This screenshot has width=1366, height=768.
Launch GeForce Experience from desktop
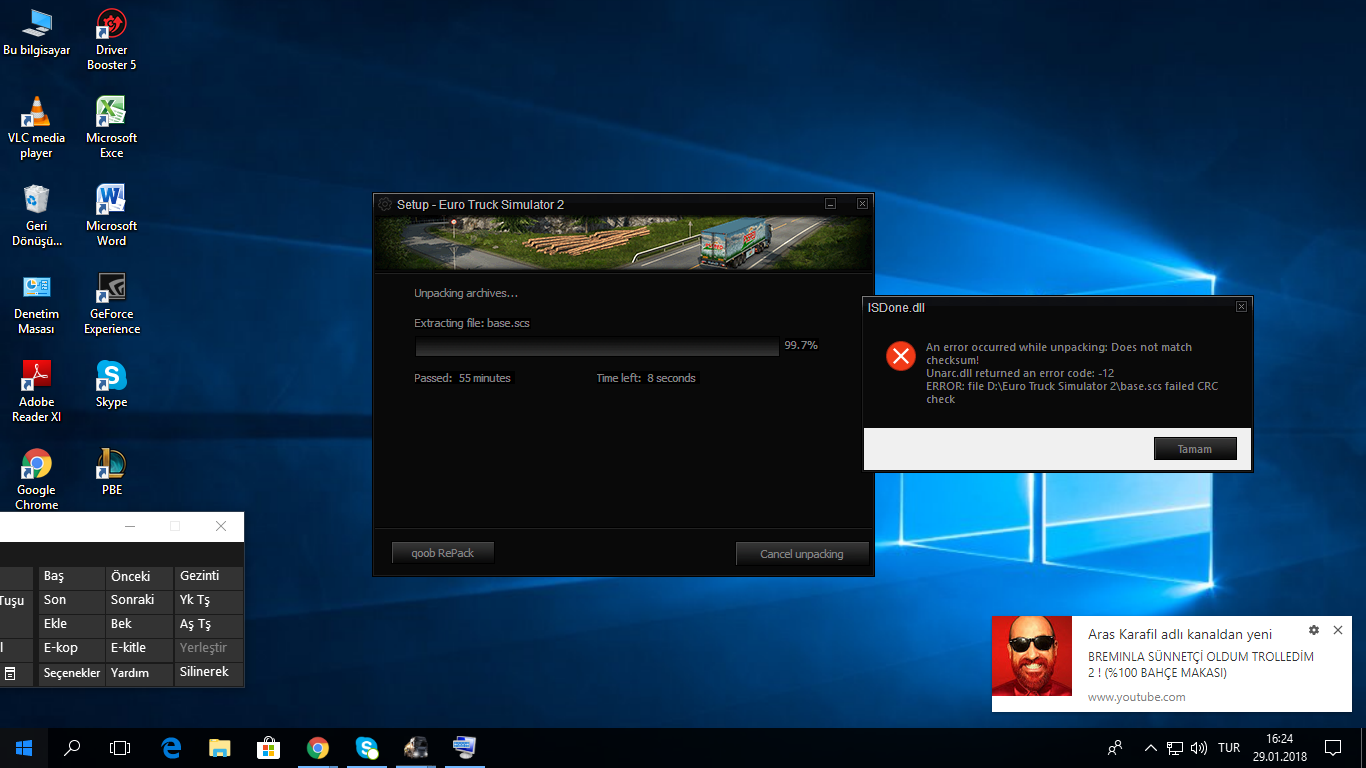click(111, 303)
